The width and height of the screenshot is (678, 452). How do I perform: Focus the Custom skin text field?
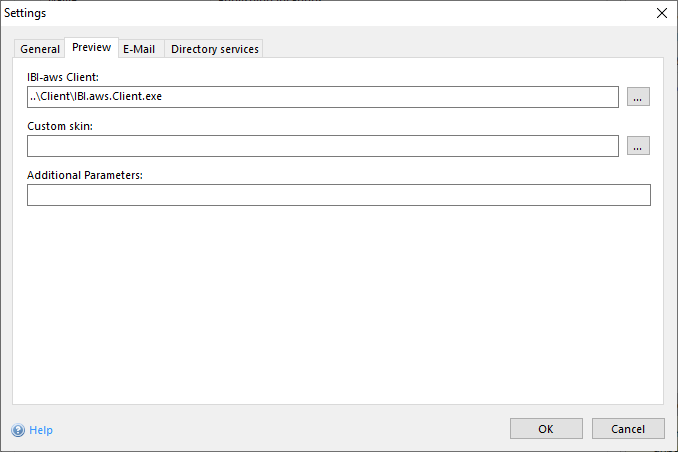point(322,146)
